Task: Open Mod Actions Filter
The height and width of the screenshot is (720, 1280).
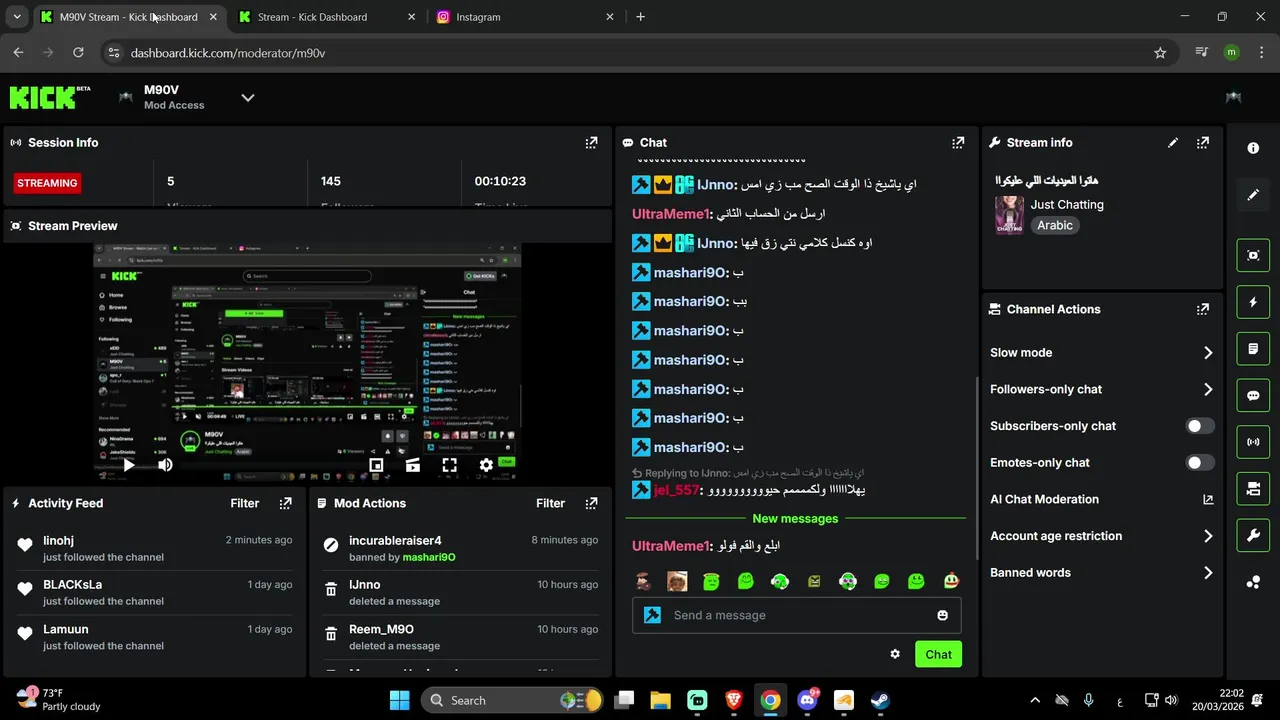Action: 550,503
